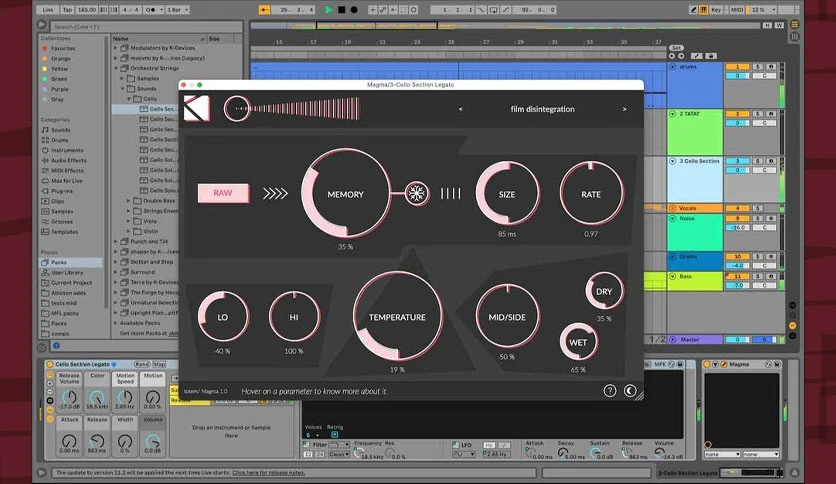The height and width of the screenshot is (484, 836).
Task: Toggle Session view selector icon
Action: [794, 36]
